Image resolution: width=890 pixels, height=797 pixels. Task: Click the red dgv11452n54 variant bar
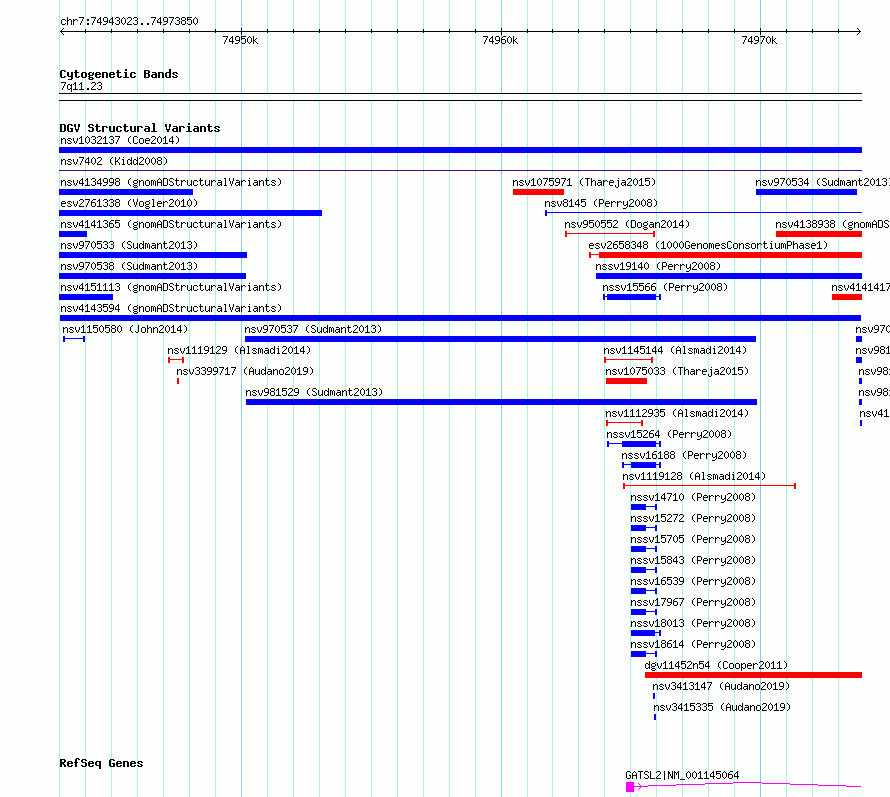753,675
